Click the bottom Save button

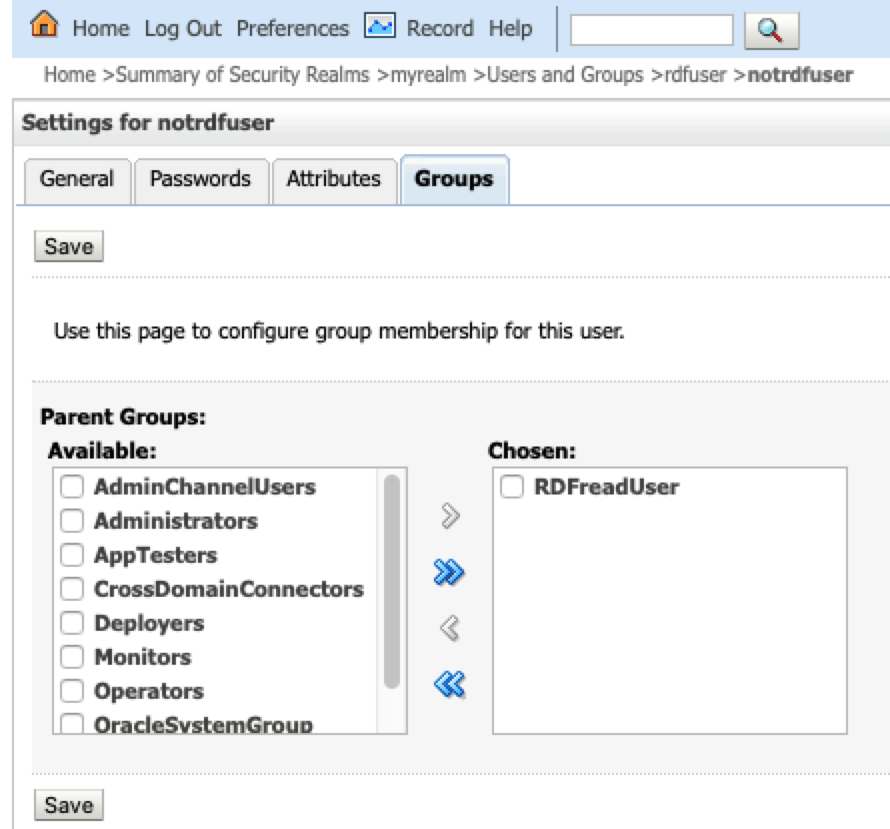69,805
